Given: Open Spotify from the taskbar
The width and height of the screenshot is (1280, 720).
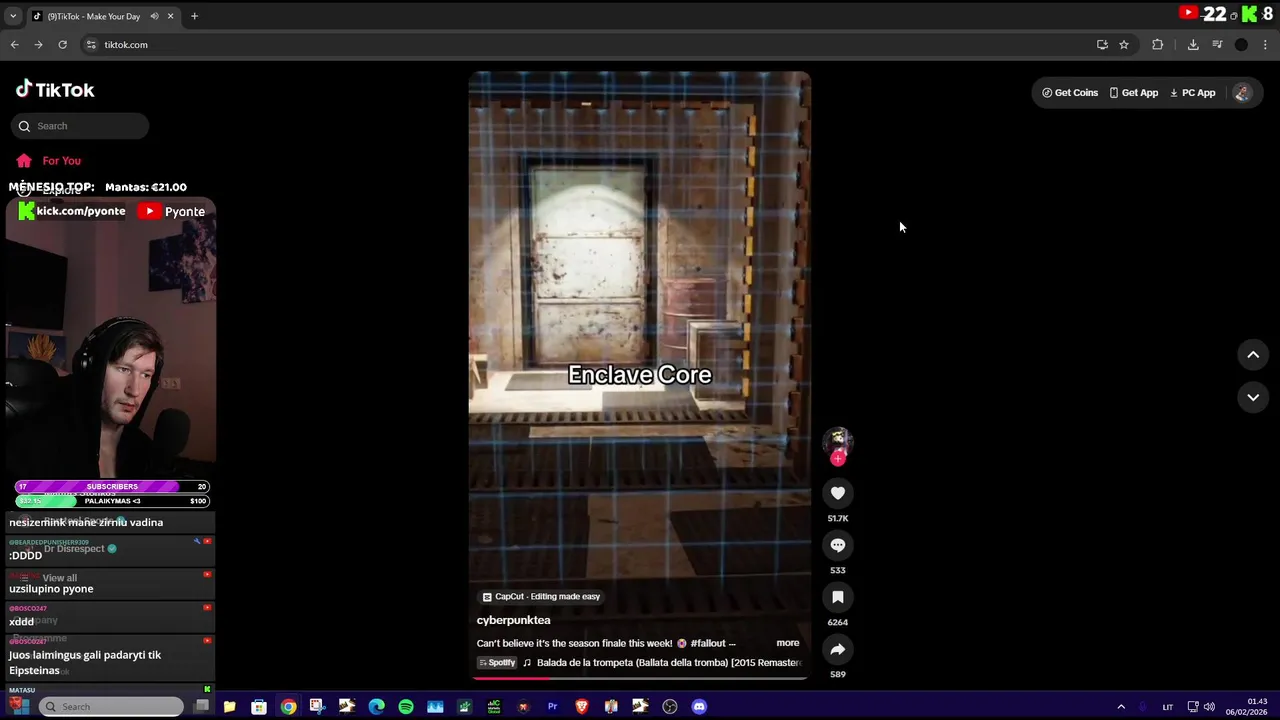Looking at the screenshot, I should click(406, 706).
